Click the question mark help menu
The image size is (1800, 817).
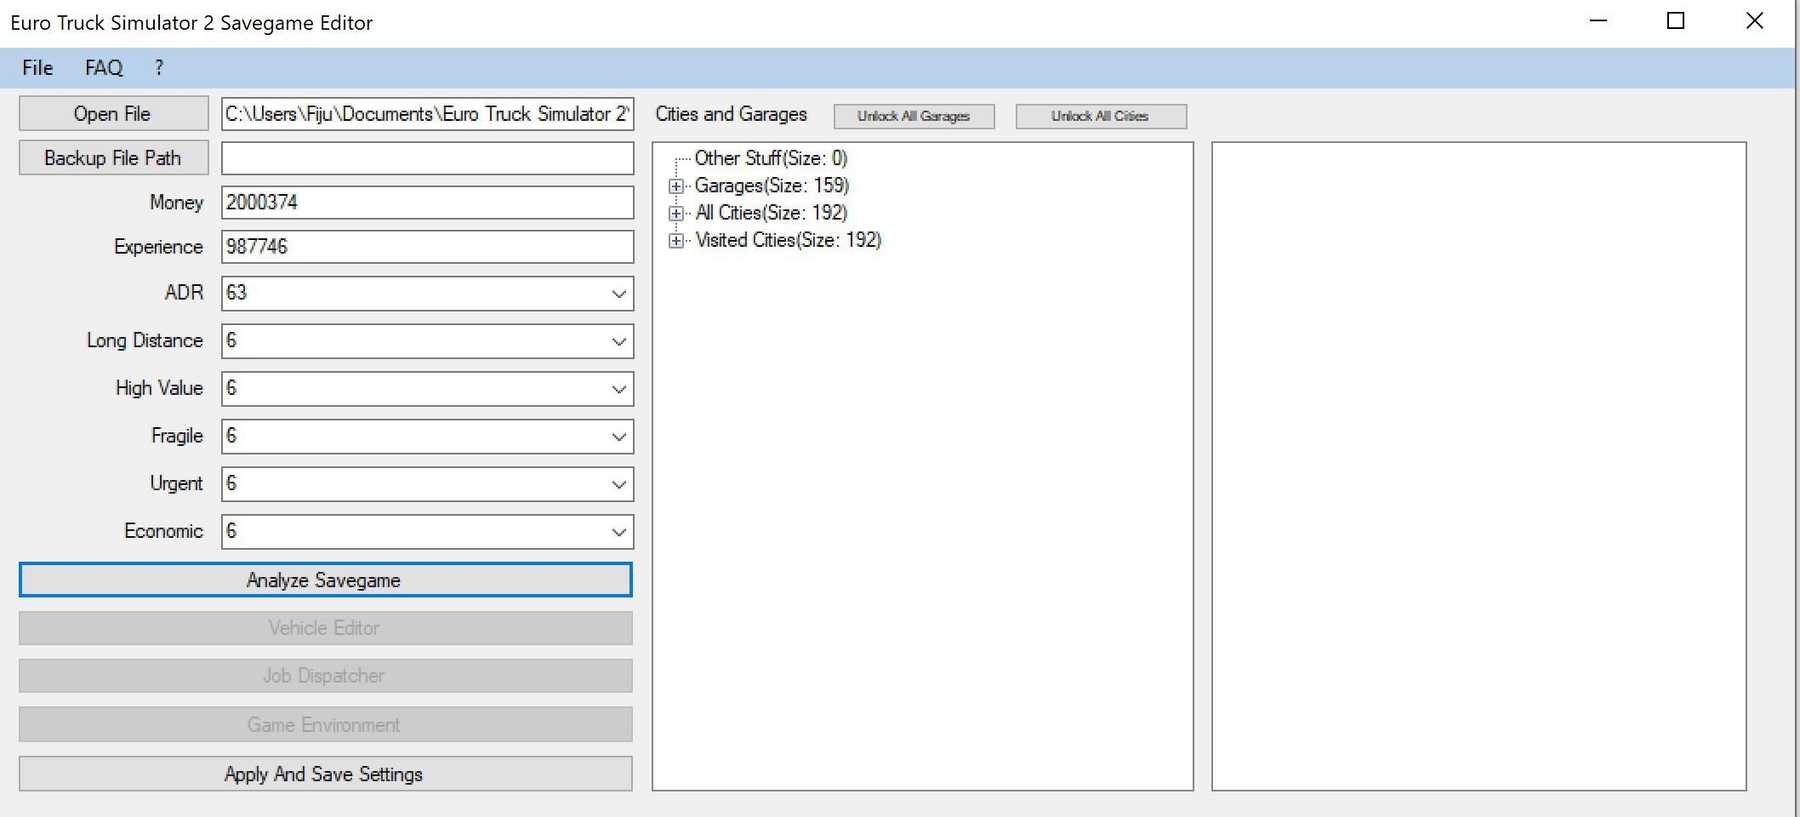[158, 68]
